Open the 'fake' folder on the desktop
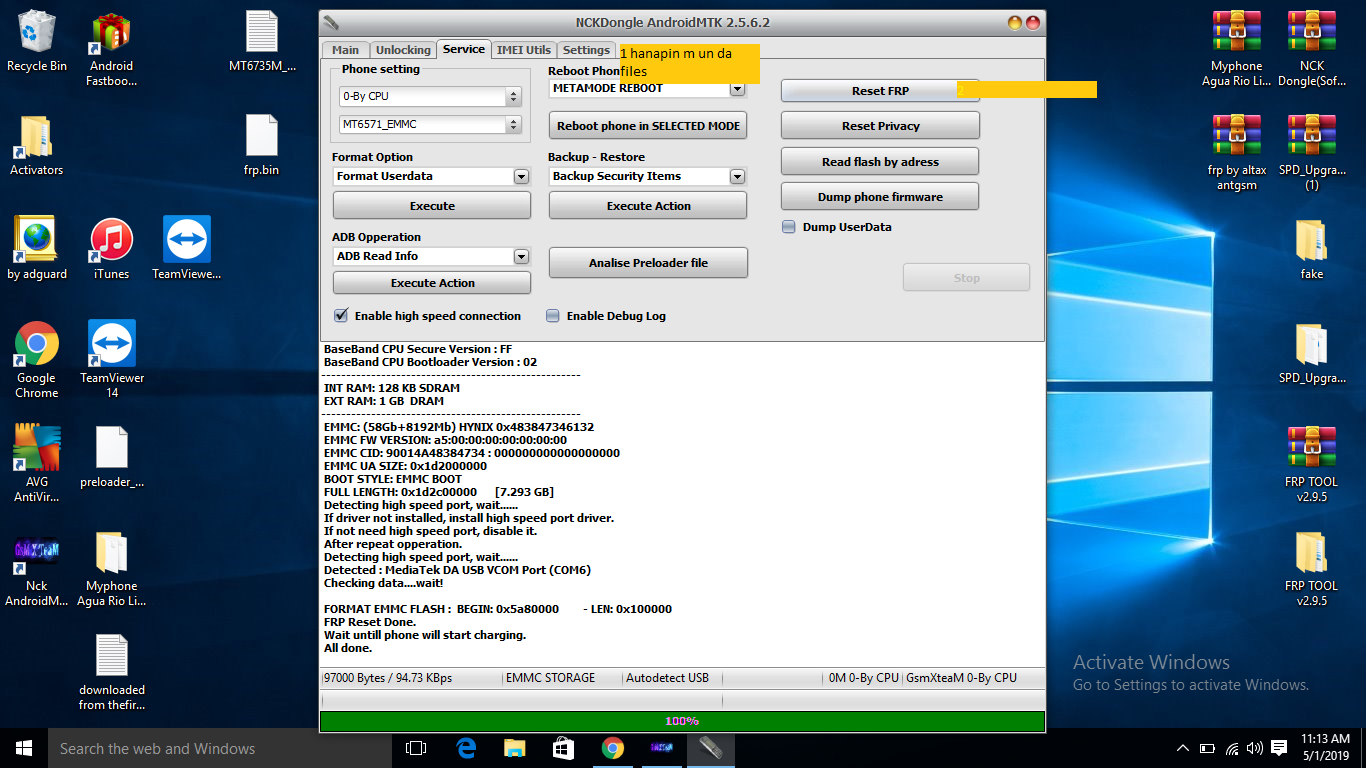The height and width of the screenshot is (768, 1366). pos(1311,248)
